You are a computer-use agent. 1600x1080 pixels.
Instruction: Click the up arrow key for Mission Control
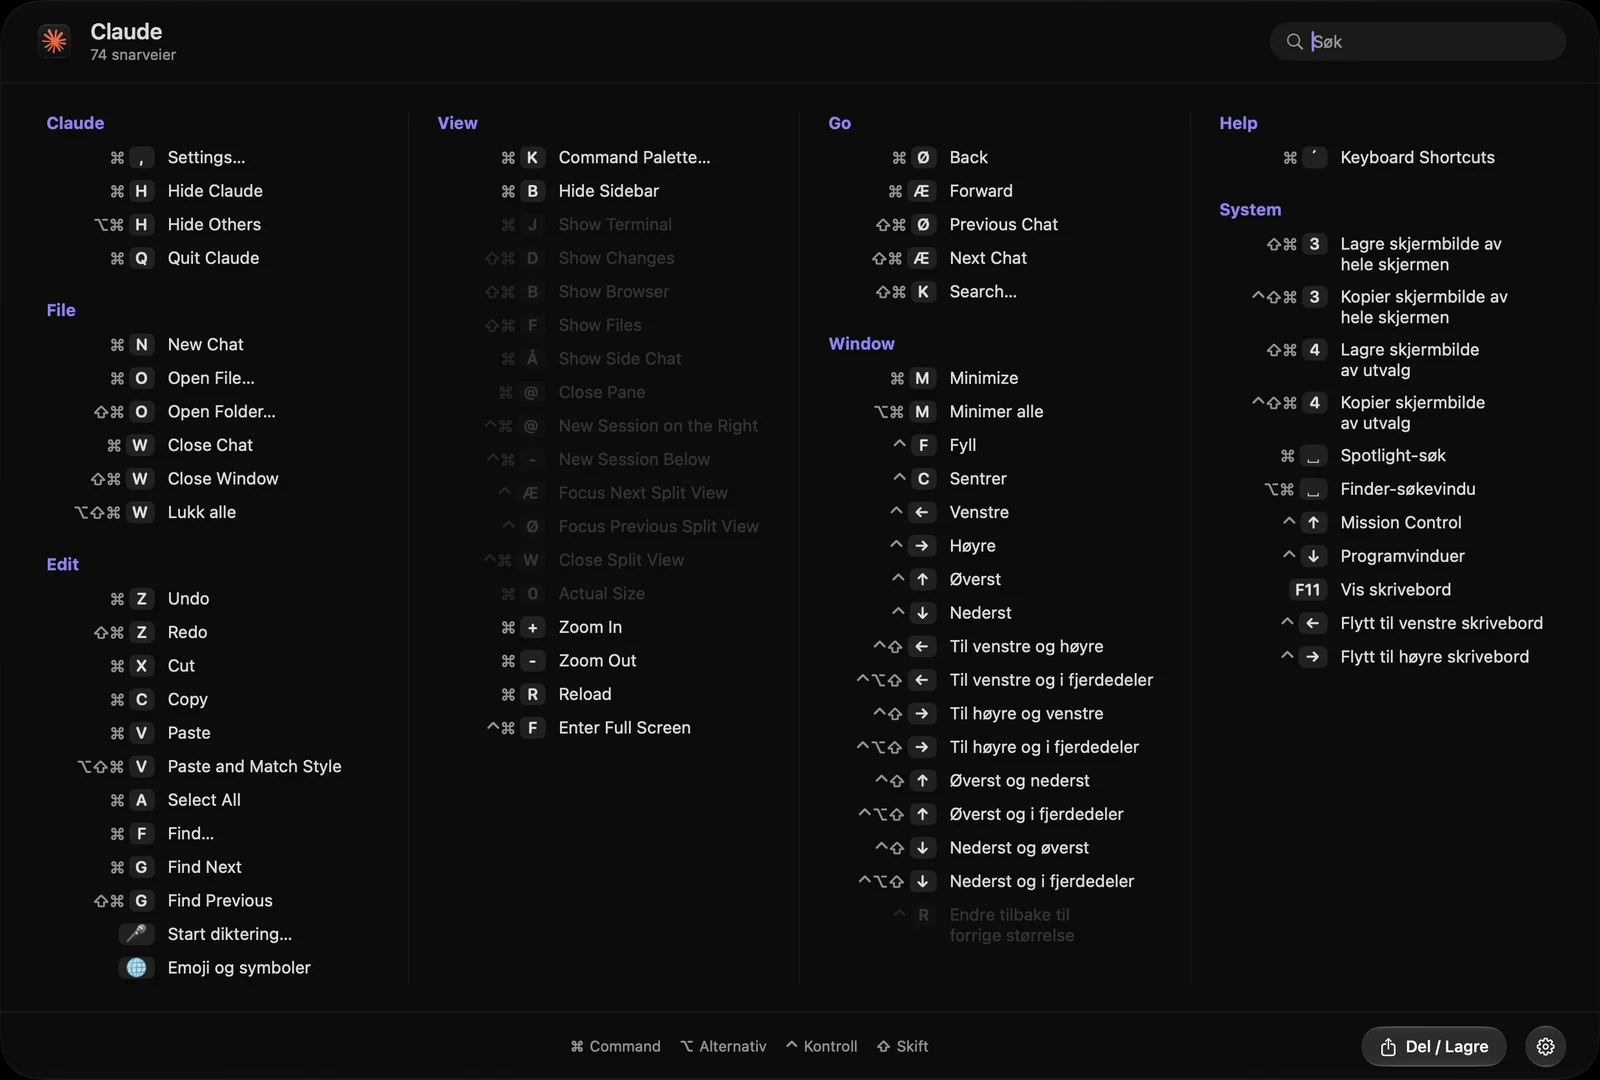pyautogui.click(x=1313, y=522)
